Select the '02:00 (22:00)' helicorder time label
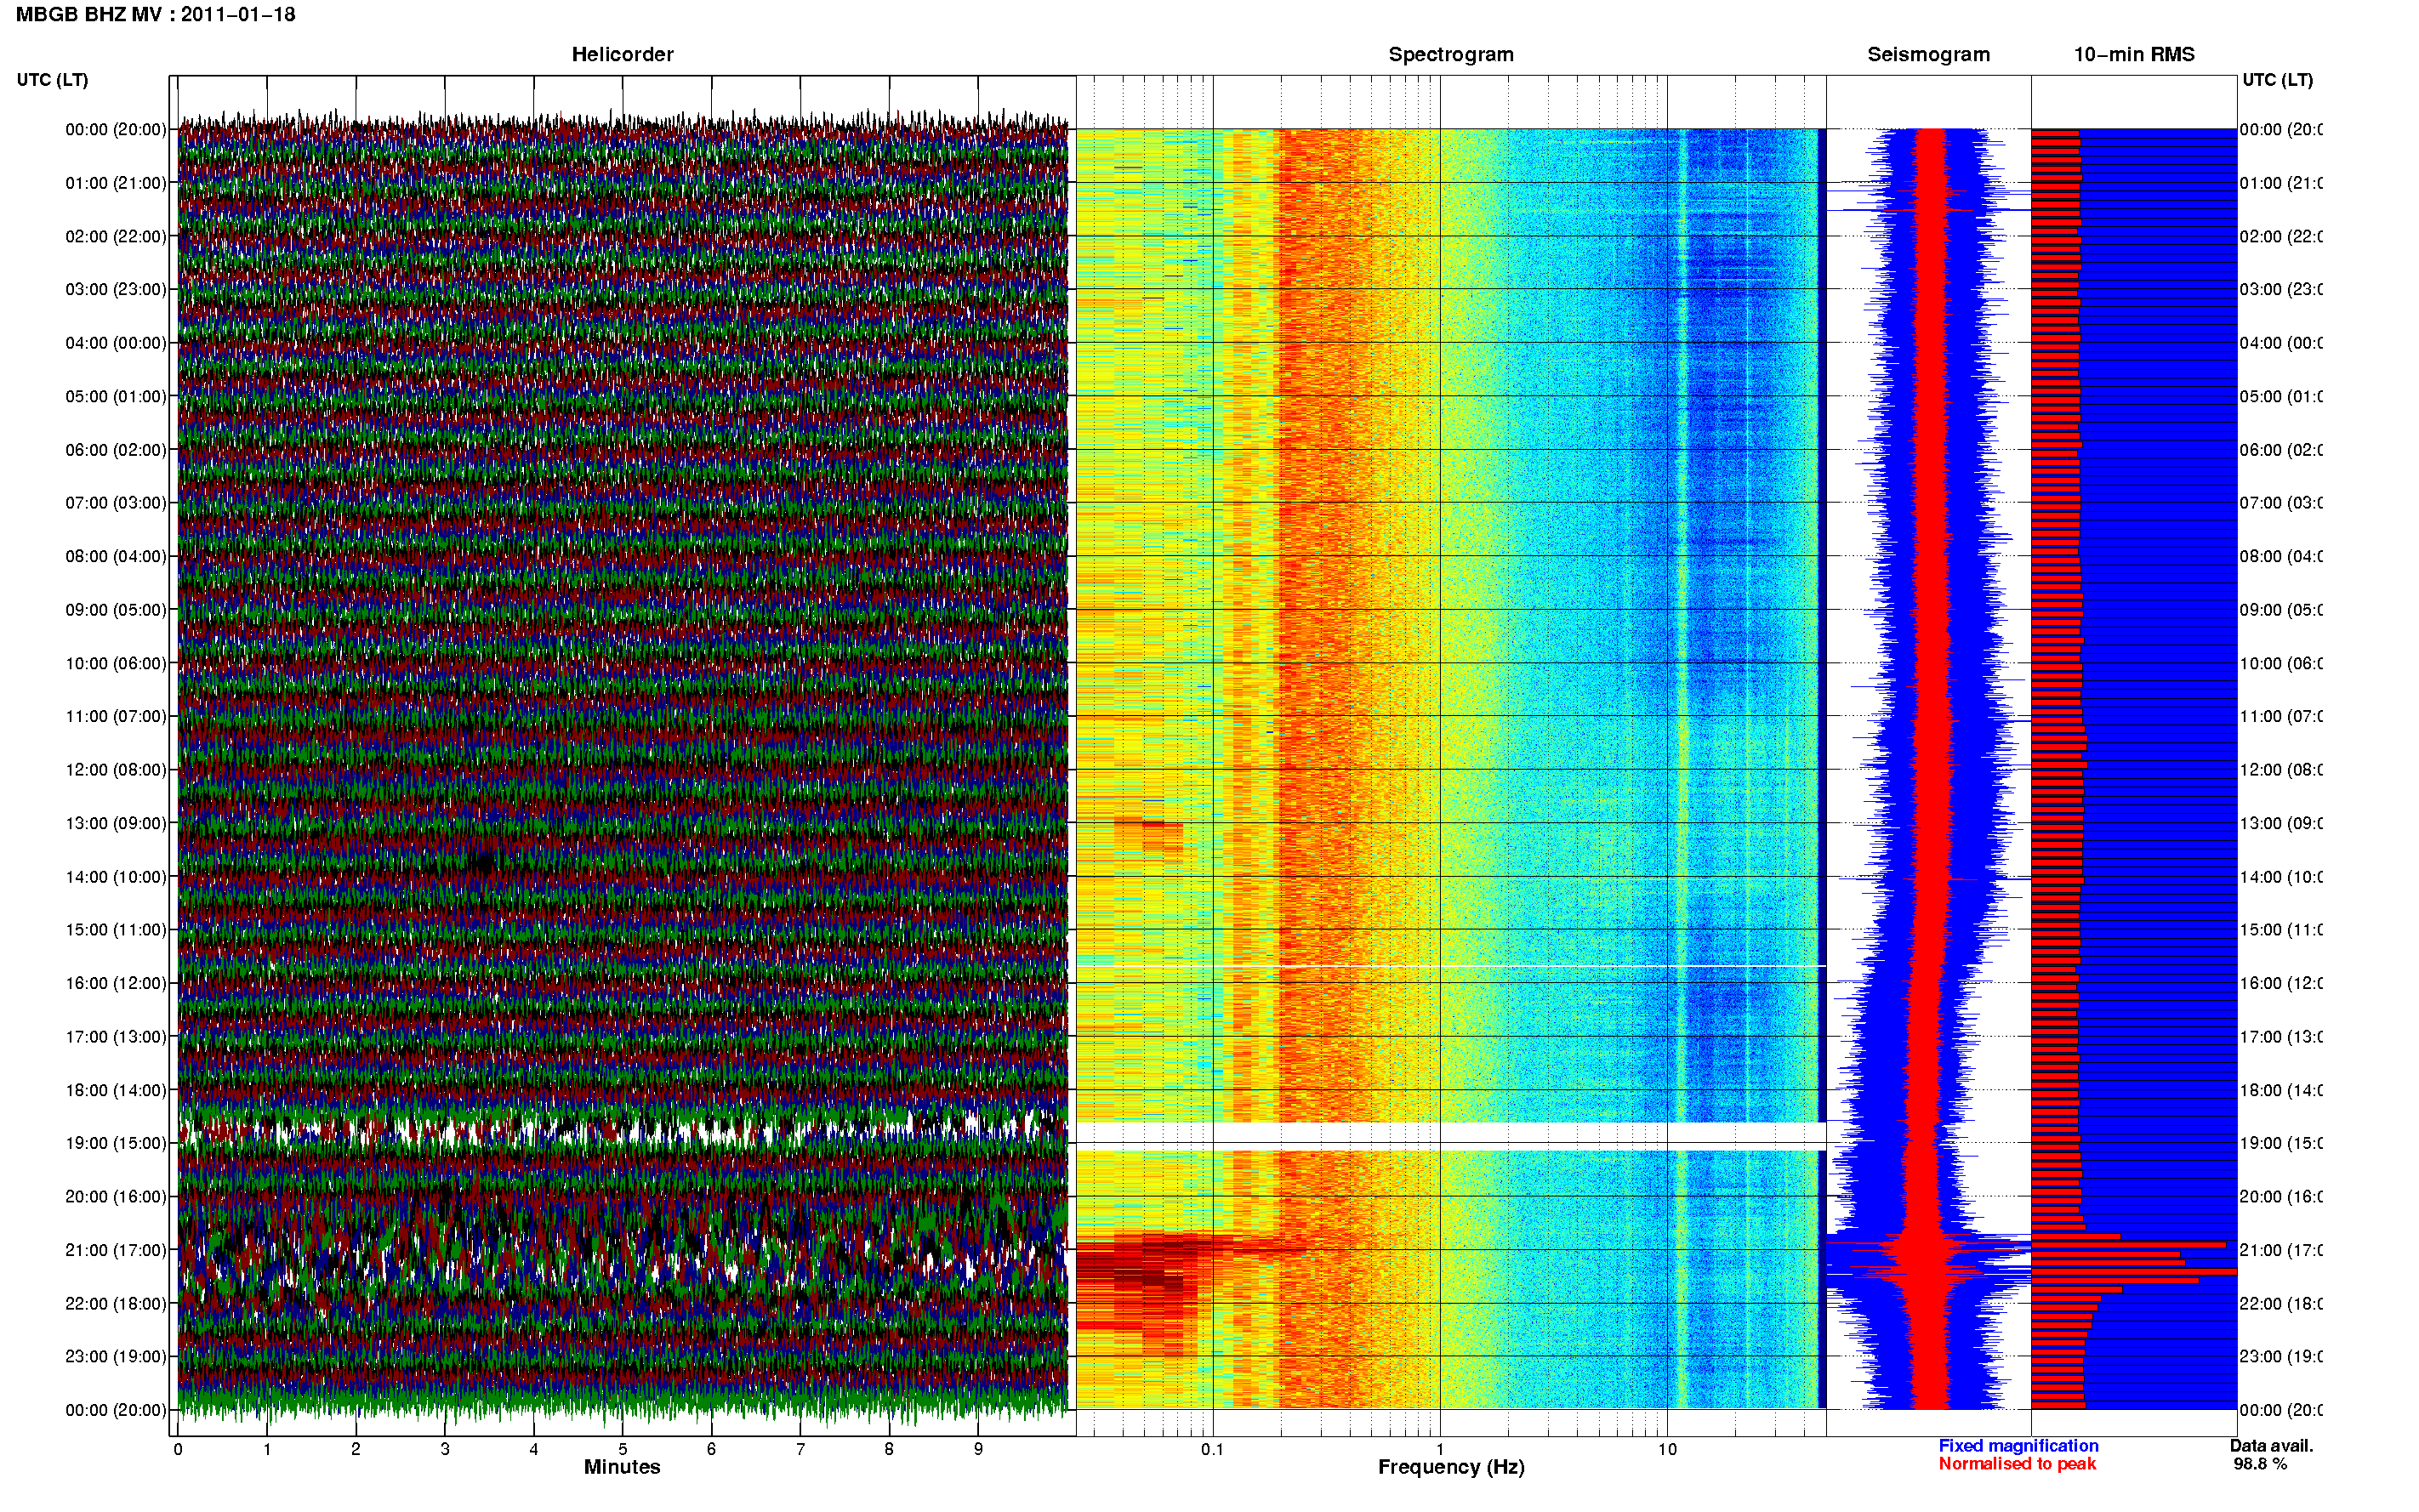Screen dimensions: 2419x1512 [116, 237]
